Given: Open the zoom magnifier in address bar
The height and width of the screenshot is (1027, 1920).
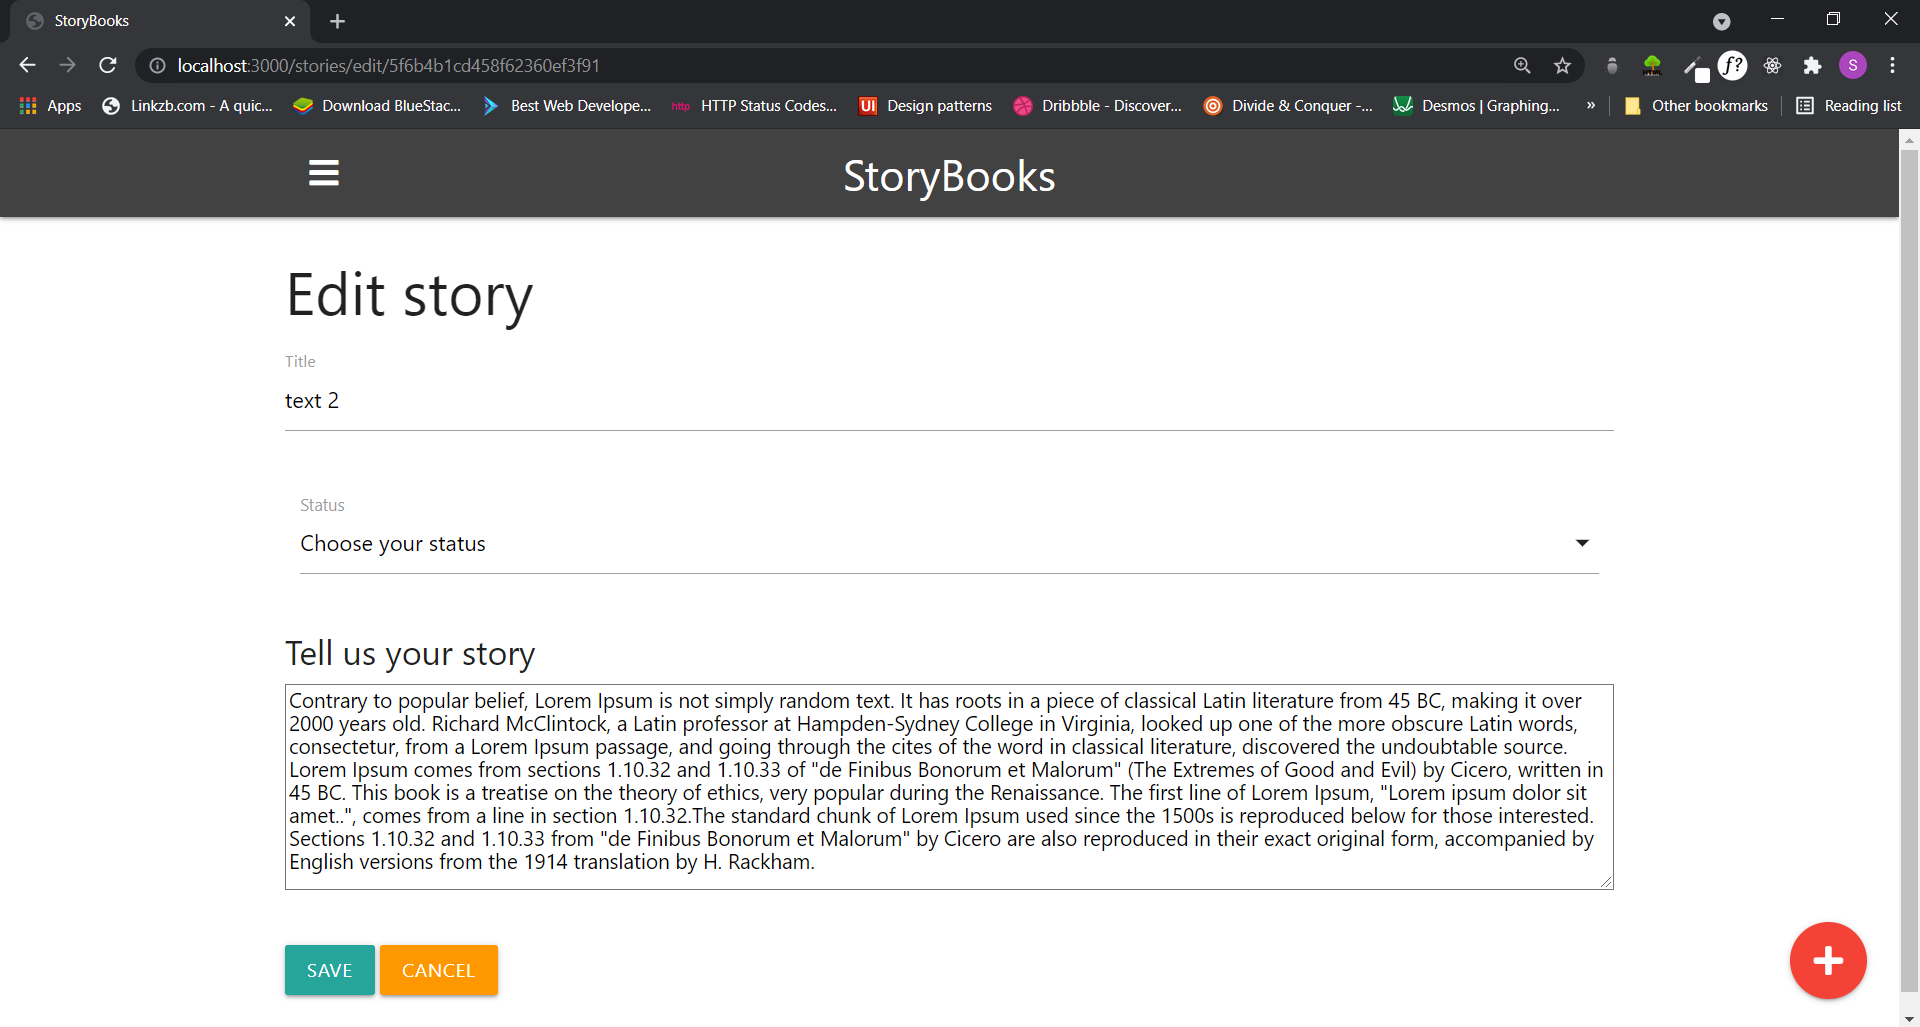Looking at the screenshot, I should click(1522, 66).
